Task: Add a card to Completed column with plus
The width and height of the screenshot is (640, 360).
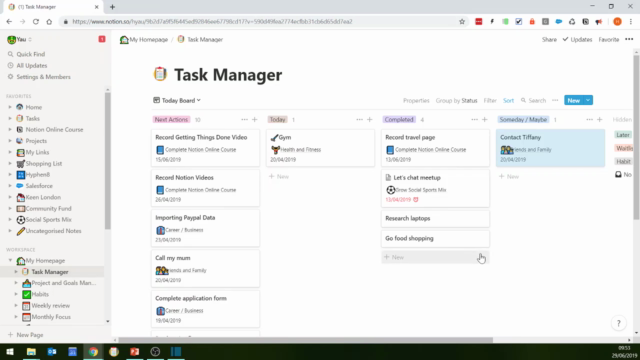Action: 485,120
